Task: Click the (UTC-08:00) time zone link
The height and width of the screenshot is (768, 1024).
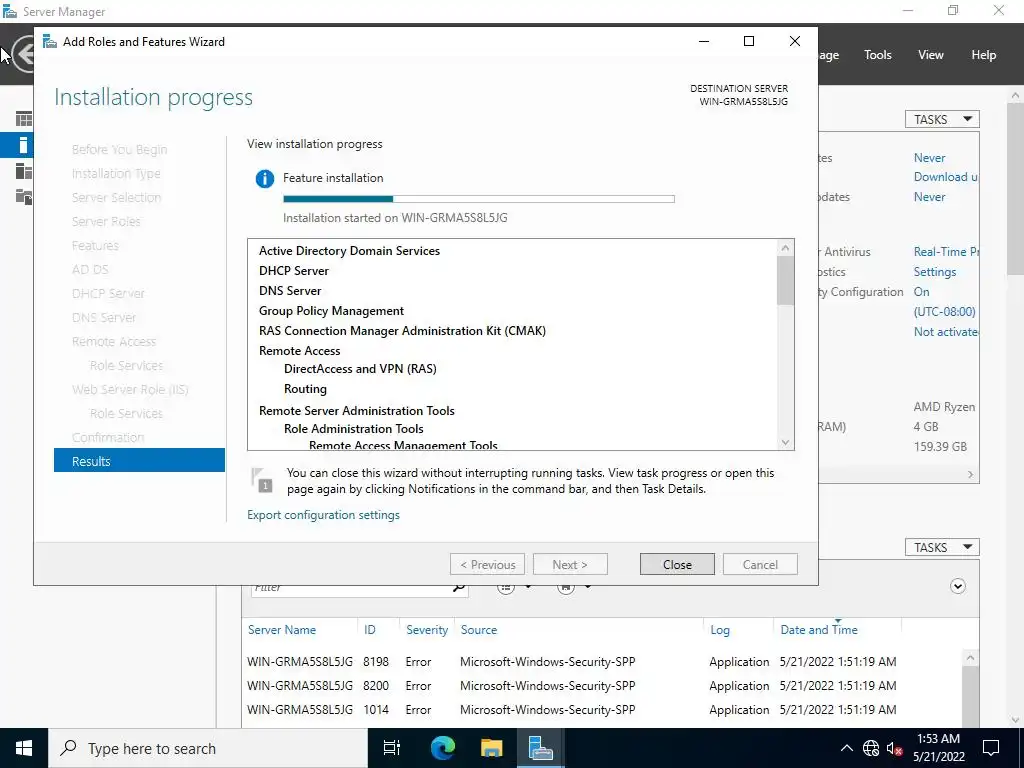Action: tap(944, 312)
